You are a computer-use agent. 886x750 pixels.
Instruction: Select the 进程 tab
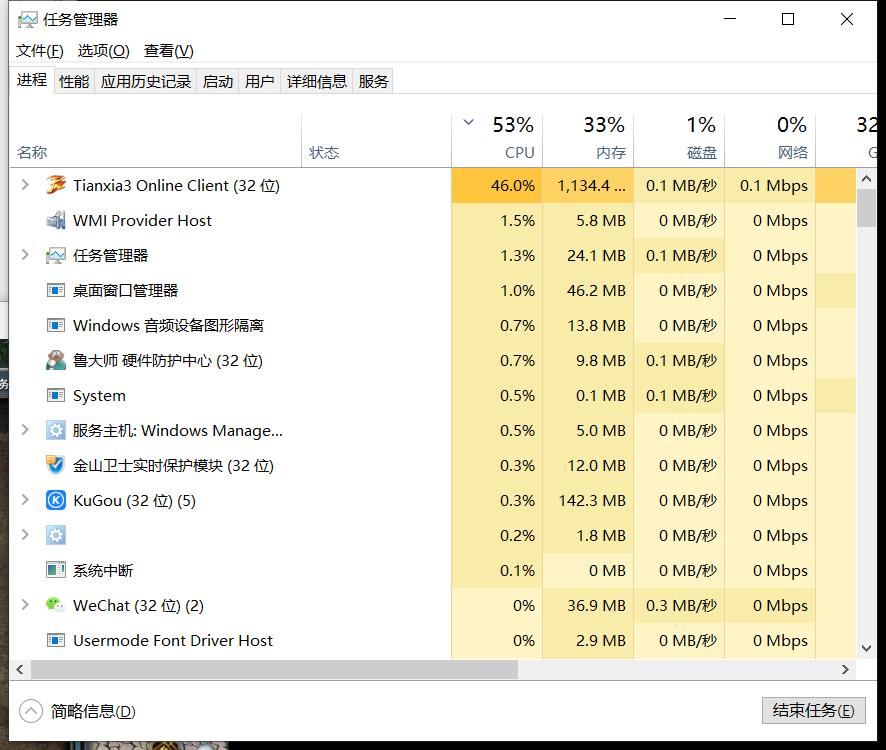32,80
